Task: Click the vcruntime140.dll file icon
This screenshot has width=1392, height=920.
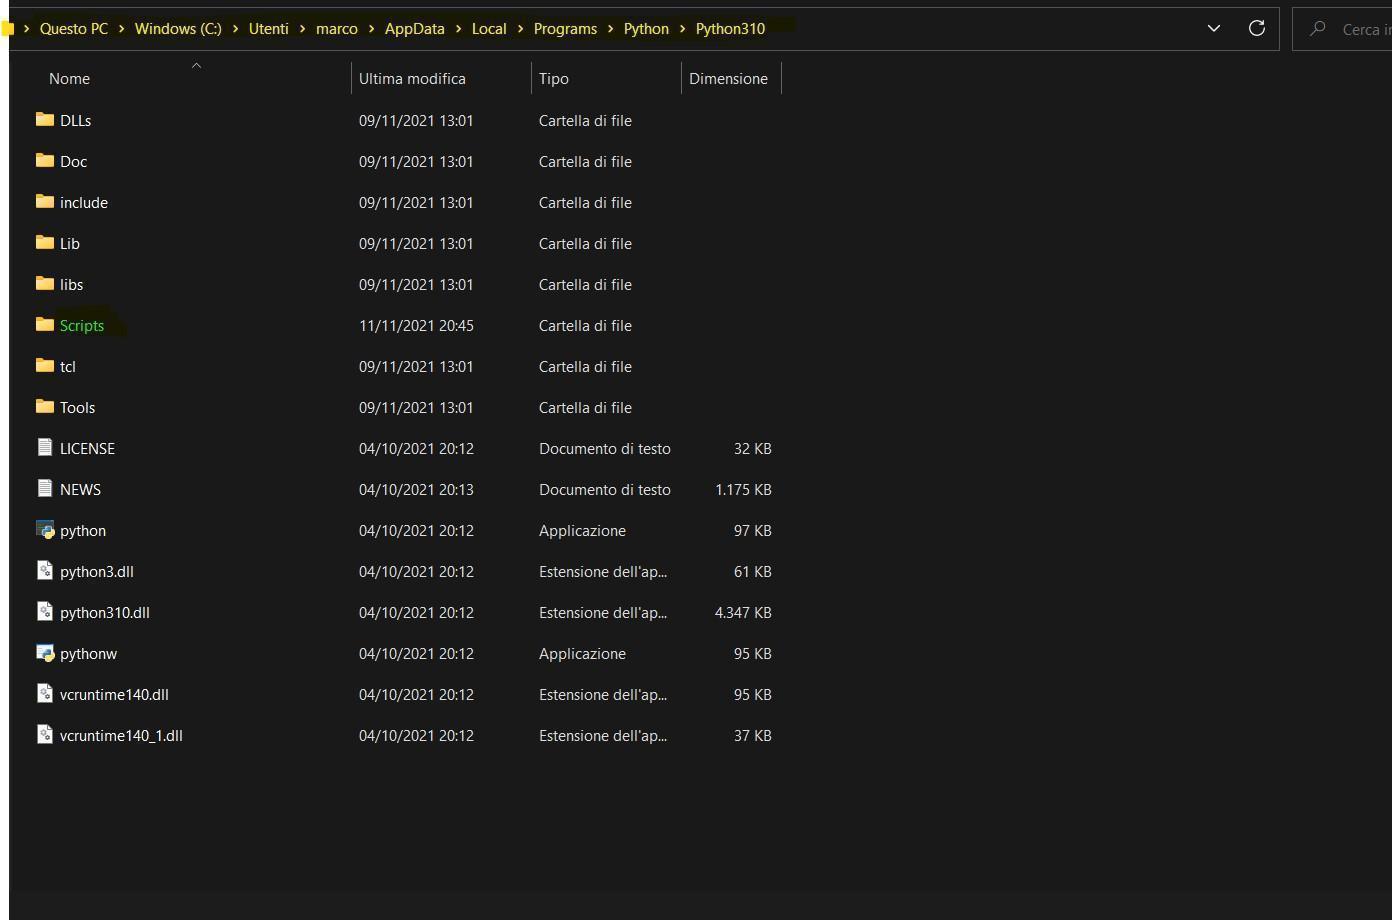Action: point(44,693)
